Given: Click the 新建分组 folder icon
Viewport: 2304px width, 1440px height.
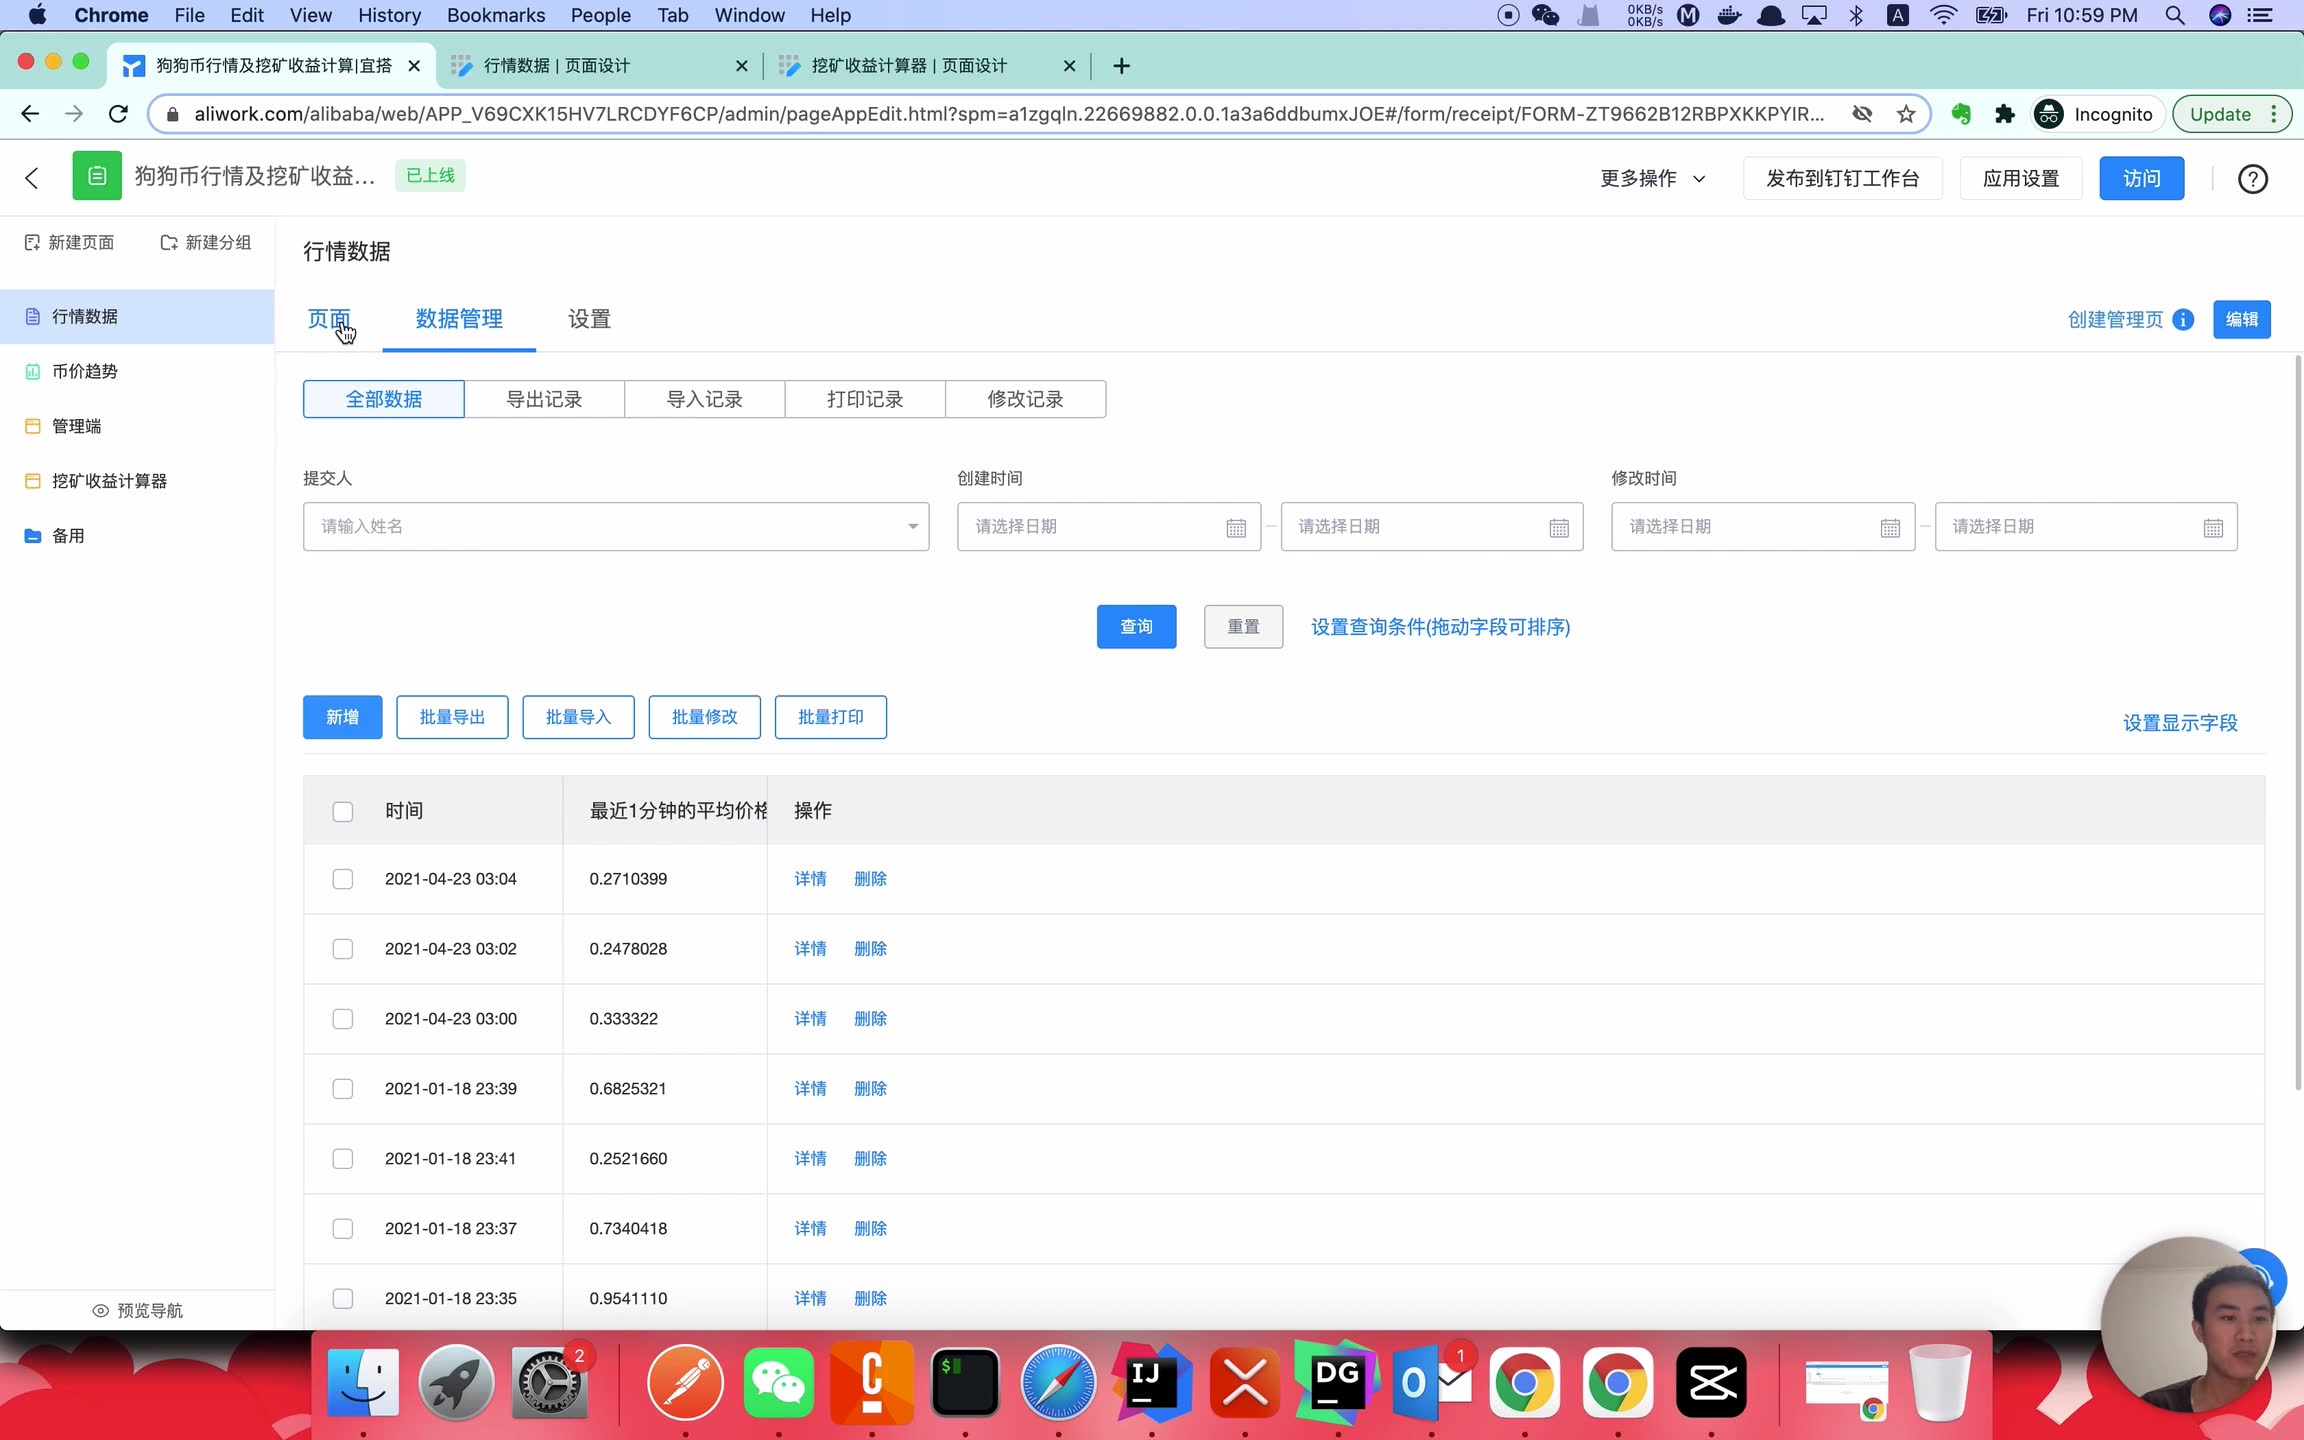Looking at the screenshot, I should (169, 243).
